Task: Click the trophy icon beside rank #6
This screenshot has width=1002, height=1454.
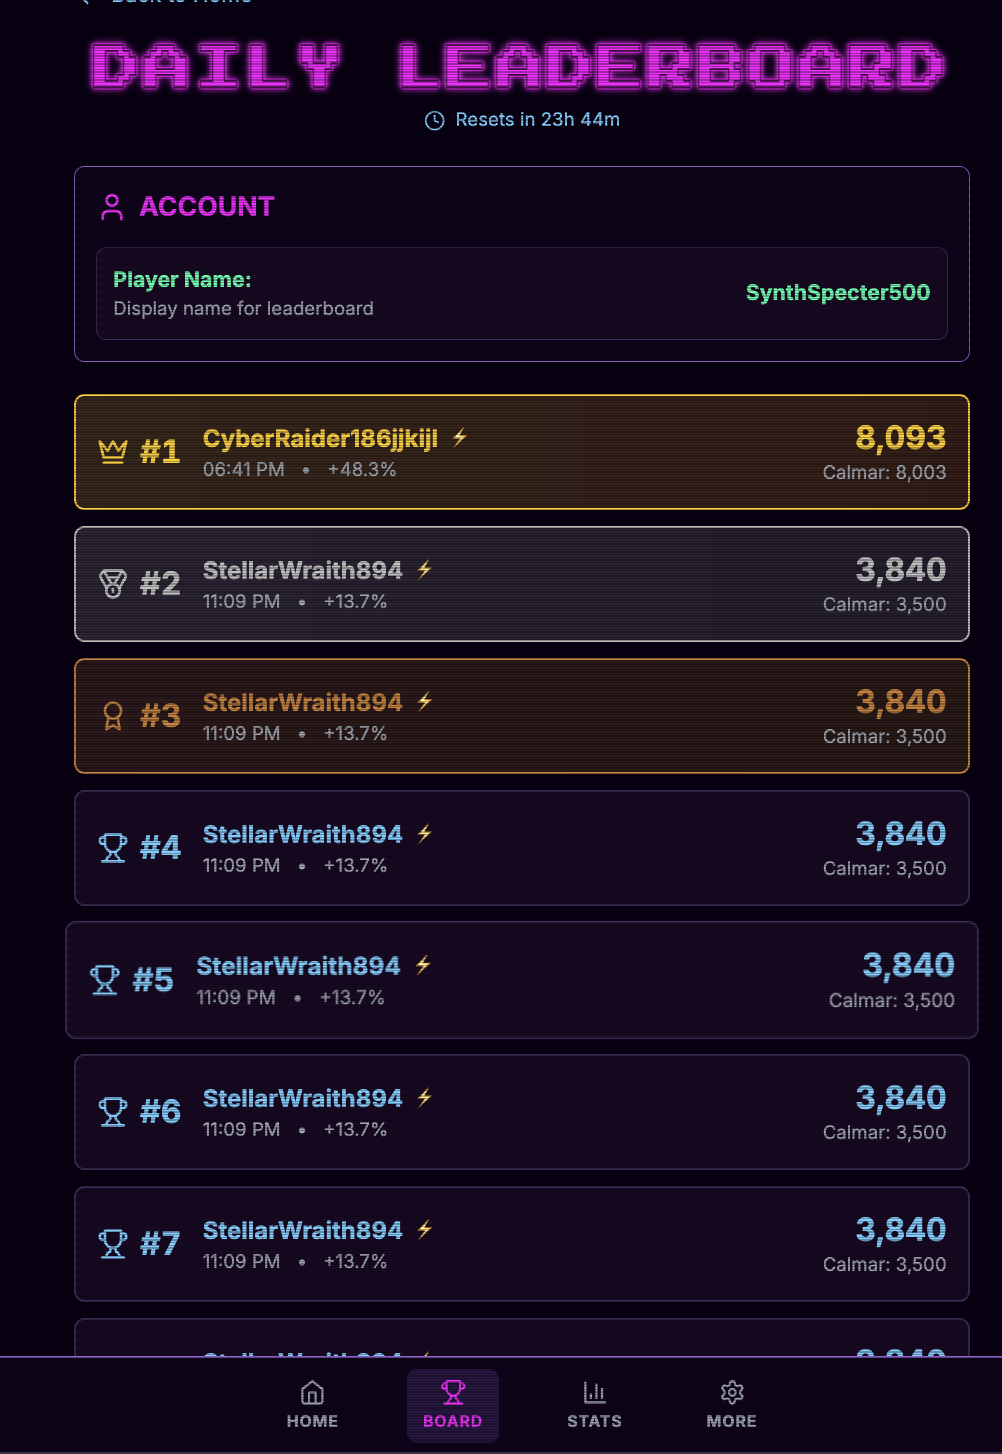Action: point(113,1112)
